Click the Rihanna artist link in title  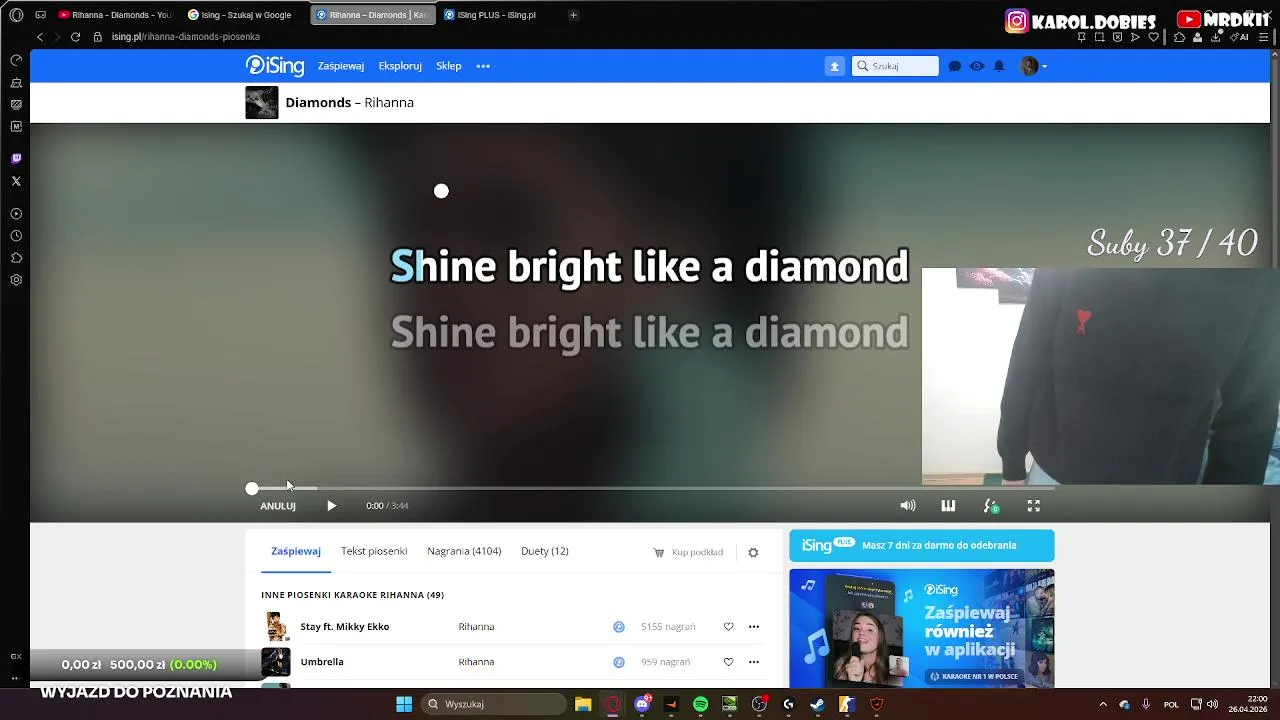389,102
